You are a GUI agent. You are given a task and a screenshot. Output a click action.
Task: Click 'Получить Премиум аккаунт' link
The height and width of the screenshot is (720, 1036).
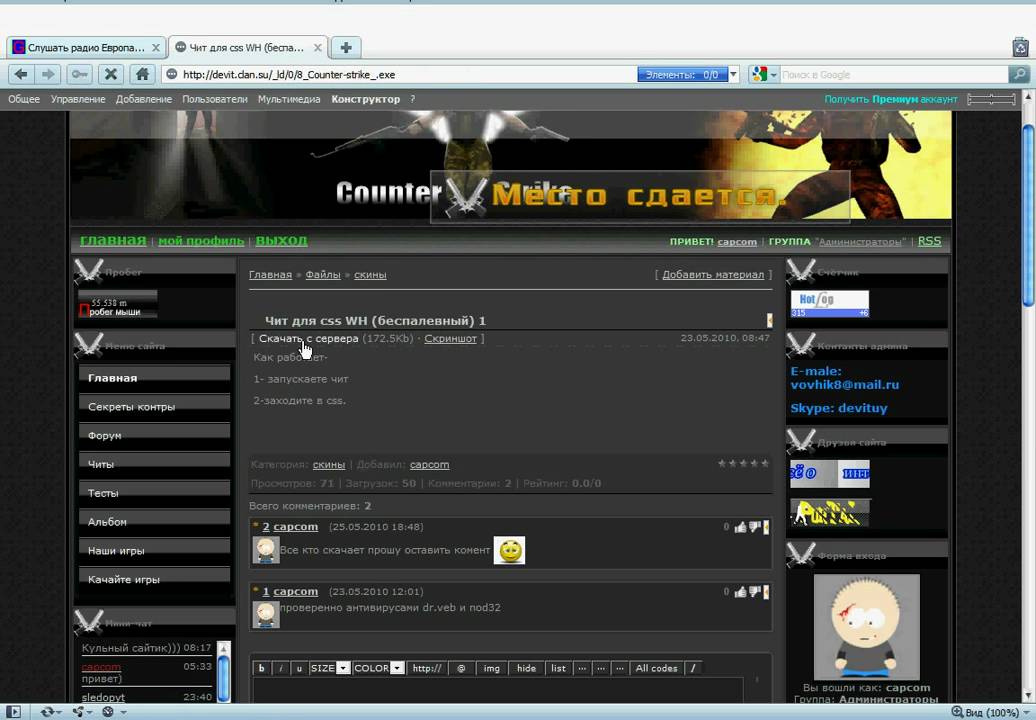pyautogui.click(x=891, y=99)
